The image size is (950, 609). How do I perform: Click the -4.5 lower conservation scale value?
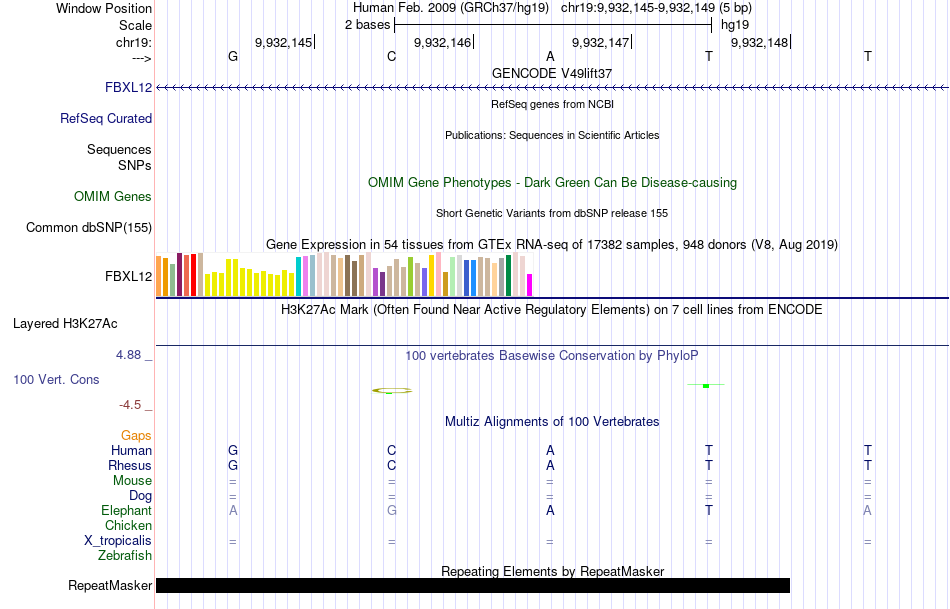coord(130,404)
